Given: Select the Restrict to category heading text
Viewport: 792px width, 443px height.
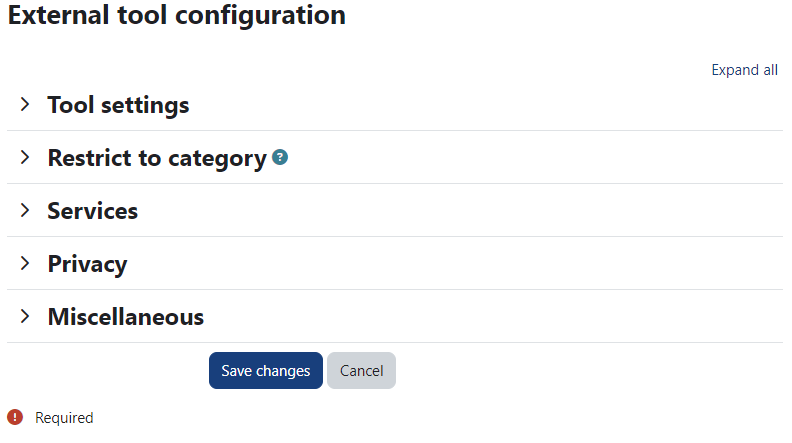Looking at the screenshot, I should (x=157, y=158).
